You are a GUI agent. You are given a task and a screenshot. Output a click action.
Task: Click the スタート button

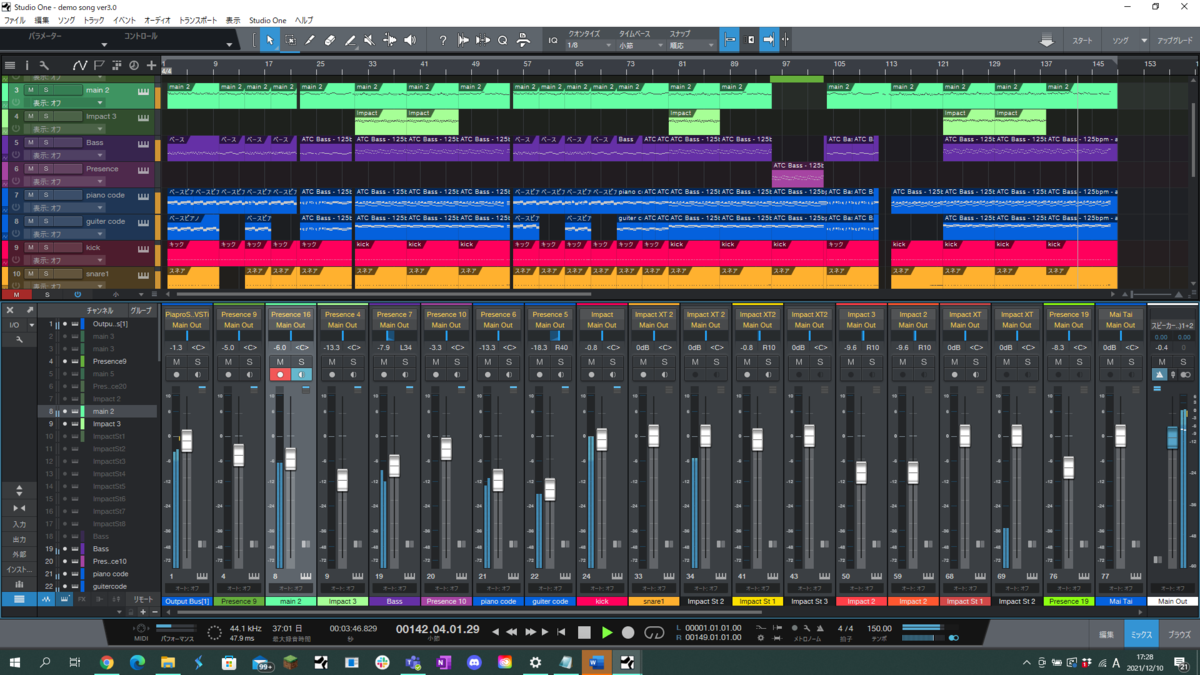tap(1082, 41)
